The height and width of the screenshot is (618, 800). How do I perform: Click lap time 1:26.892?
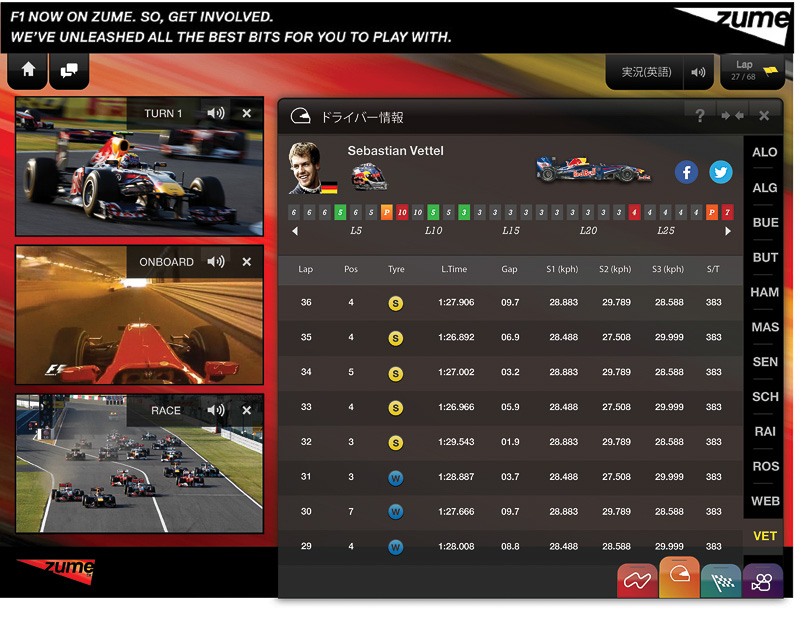pyautogui.click(x=456, y=337)
